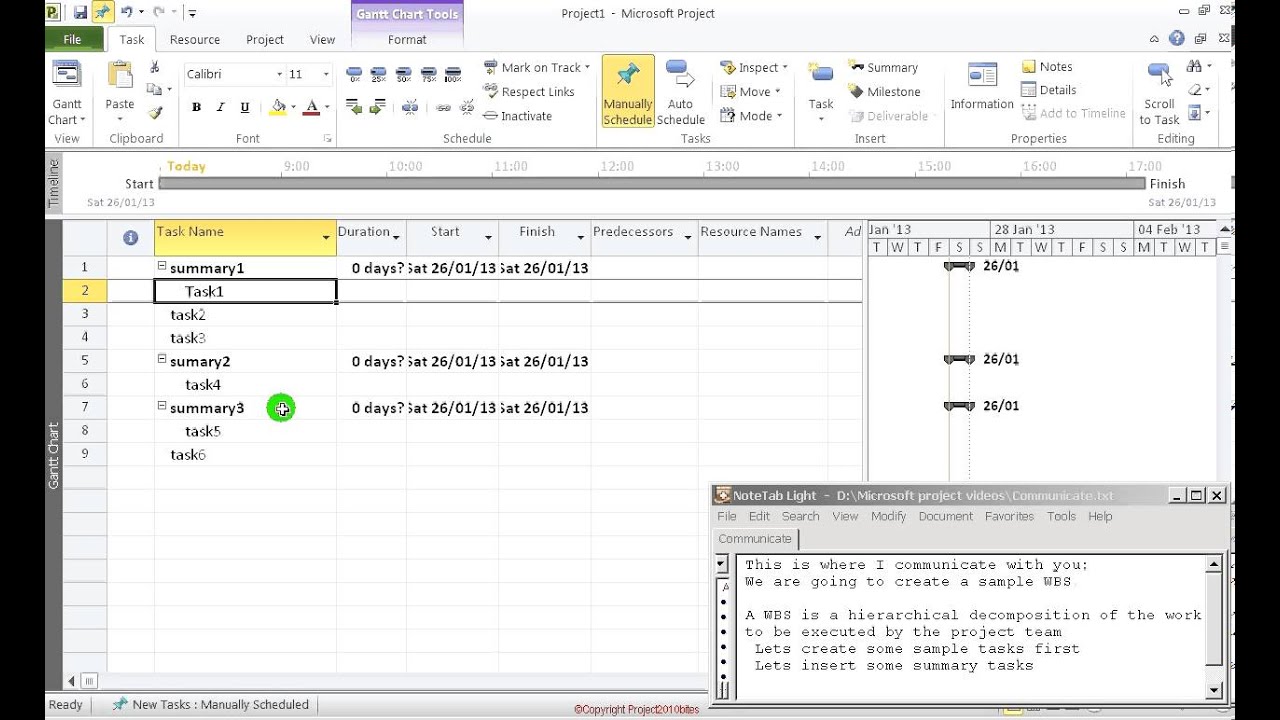Open the Favorites menu in NoteTab Light
This screenshot has height=720, width=1280.
click(1009, 516)
